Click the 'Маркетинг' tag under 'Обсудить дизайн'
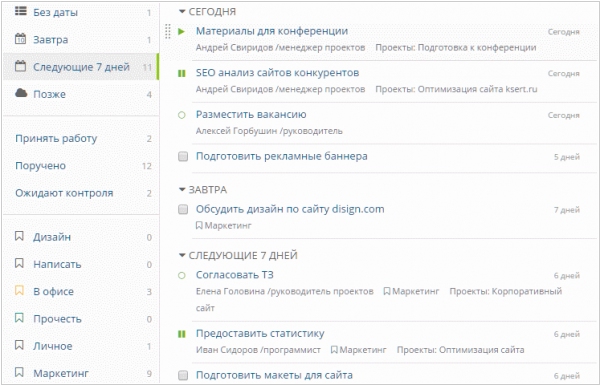The image size is (600, 385). 224,225
